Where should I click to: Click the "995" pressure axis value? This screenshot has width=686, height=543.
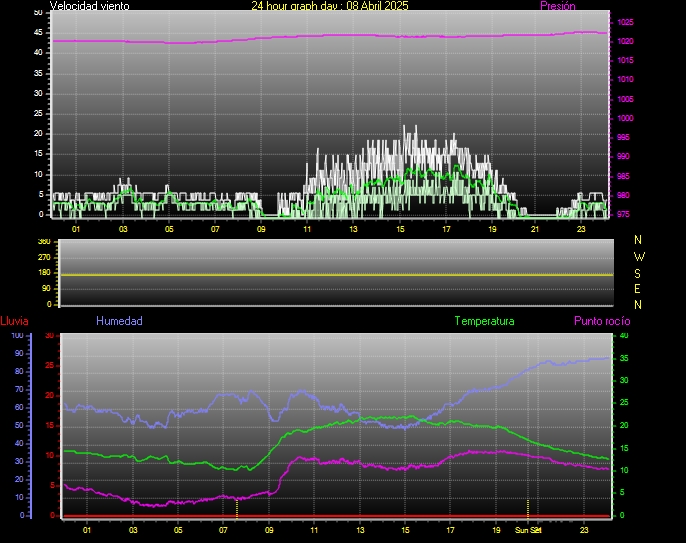(623, 137)
